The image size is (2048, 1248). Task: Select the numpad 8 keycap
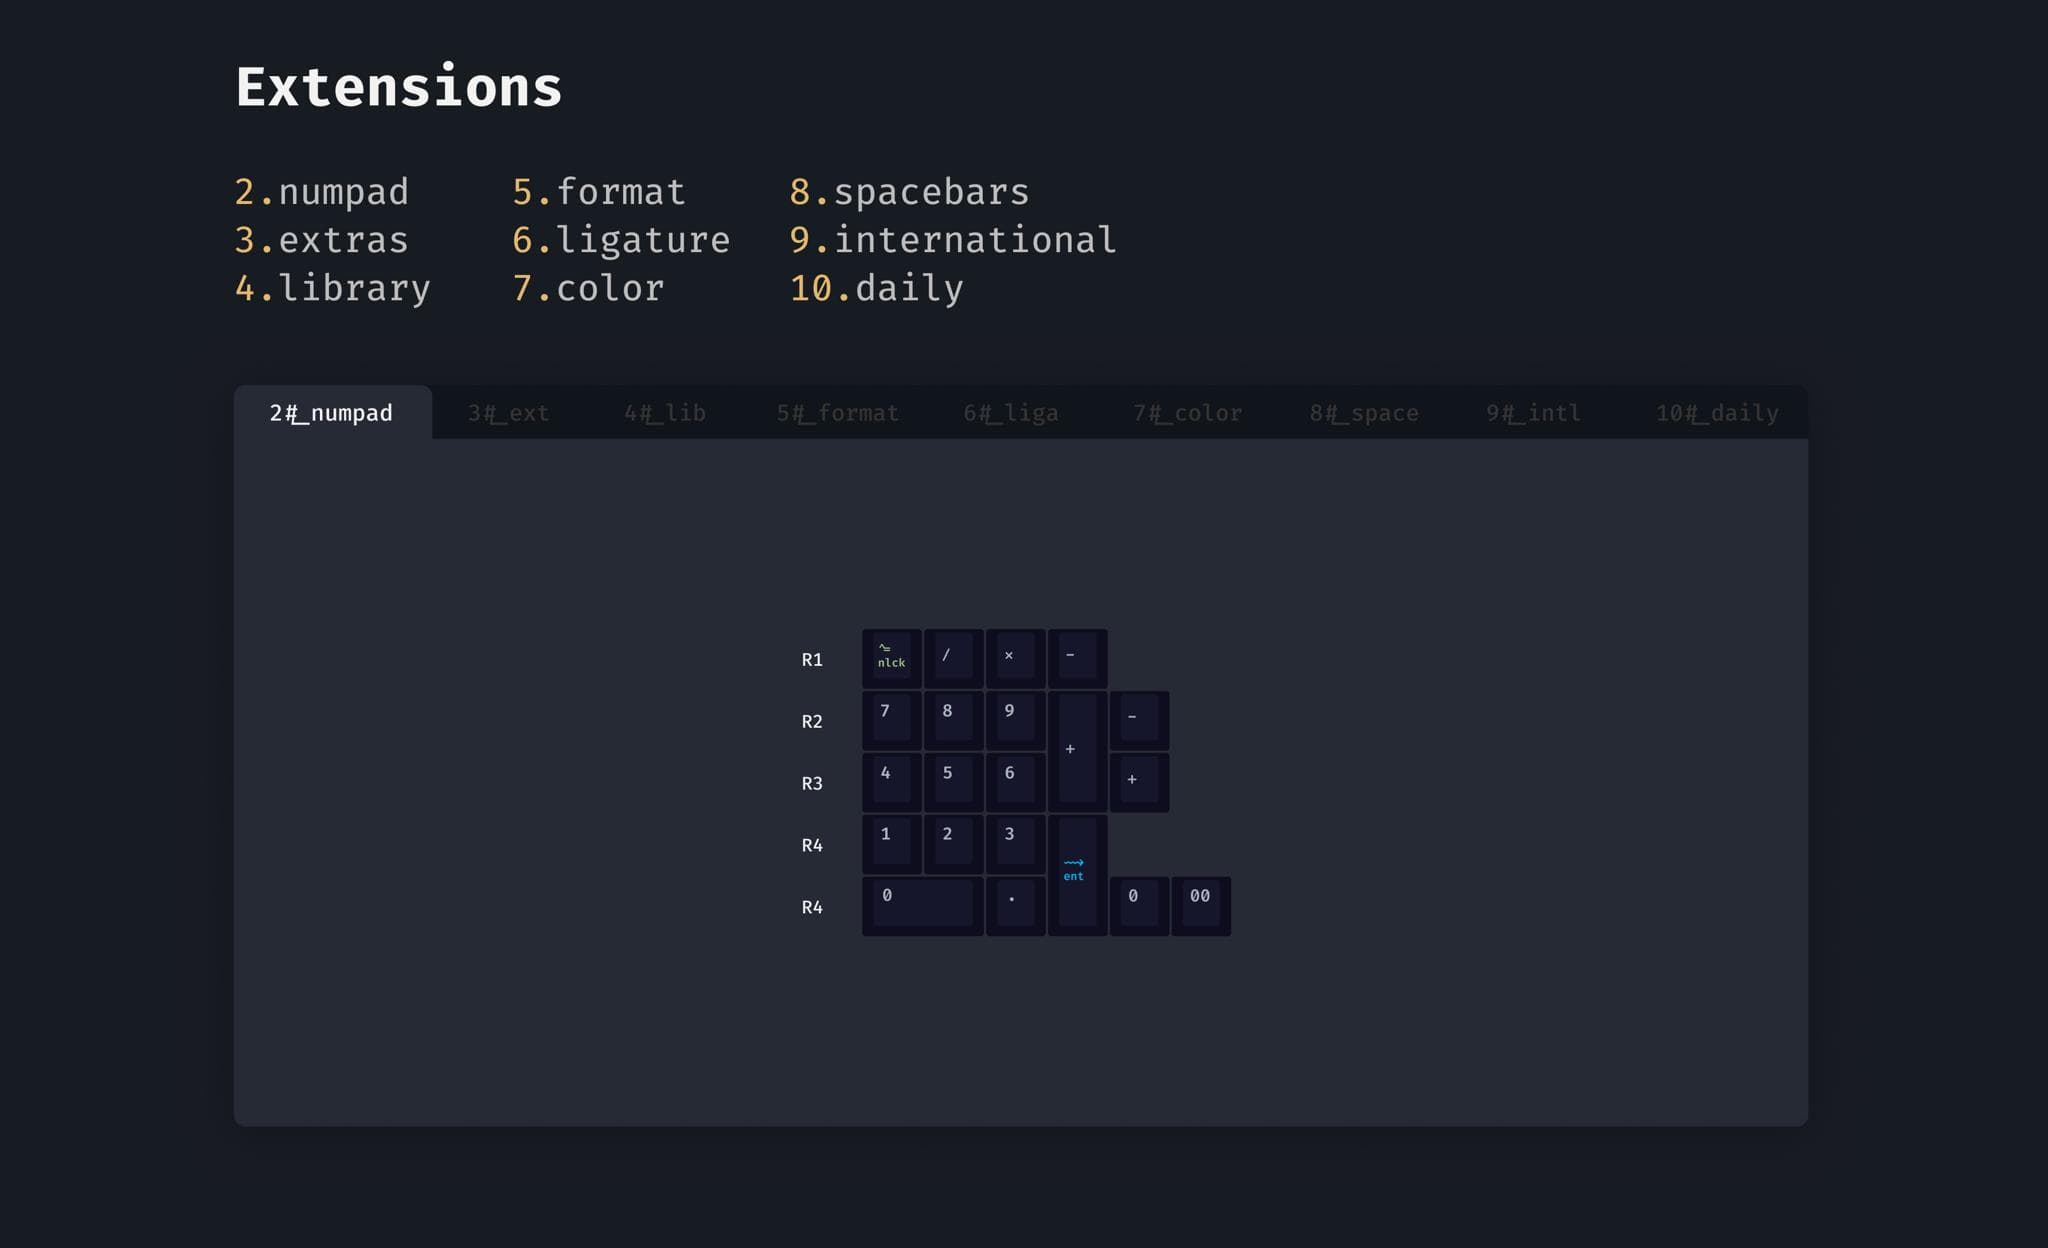[952, 718]
